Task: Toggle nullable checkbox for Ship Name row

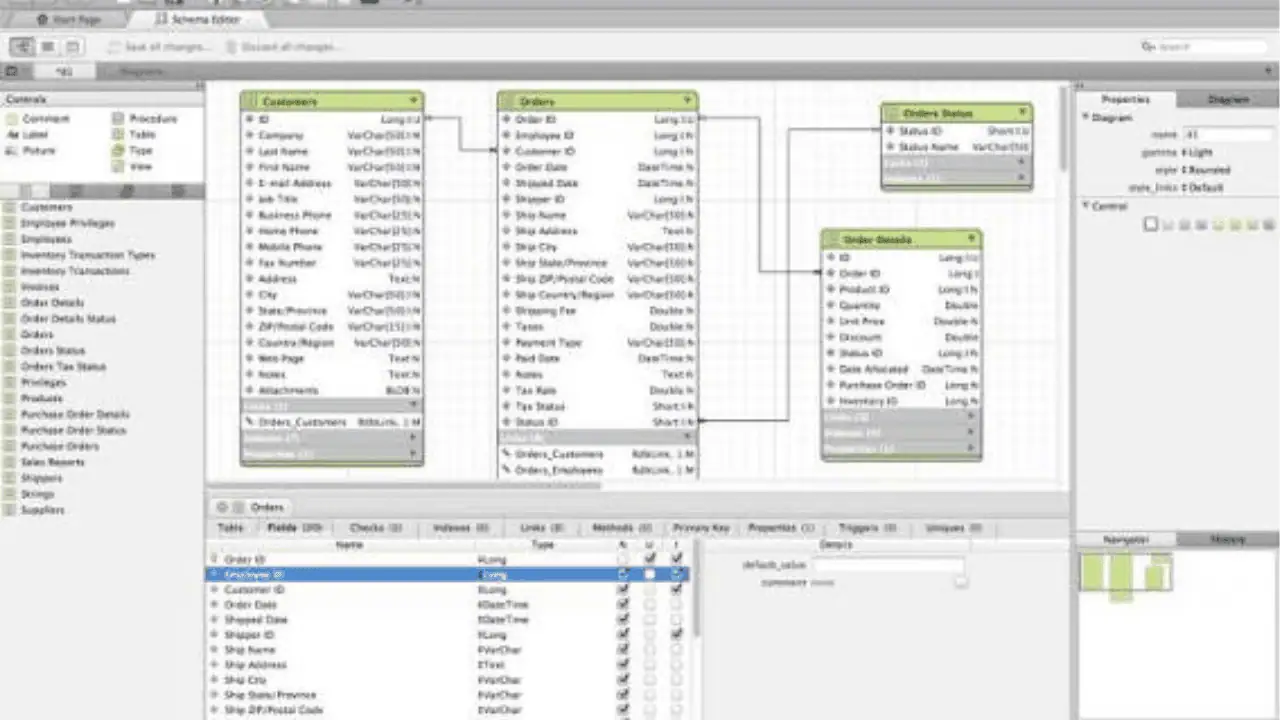Action: pos(623,650)
